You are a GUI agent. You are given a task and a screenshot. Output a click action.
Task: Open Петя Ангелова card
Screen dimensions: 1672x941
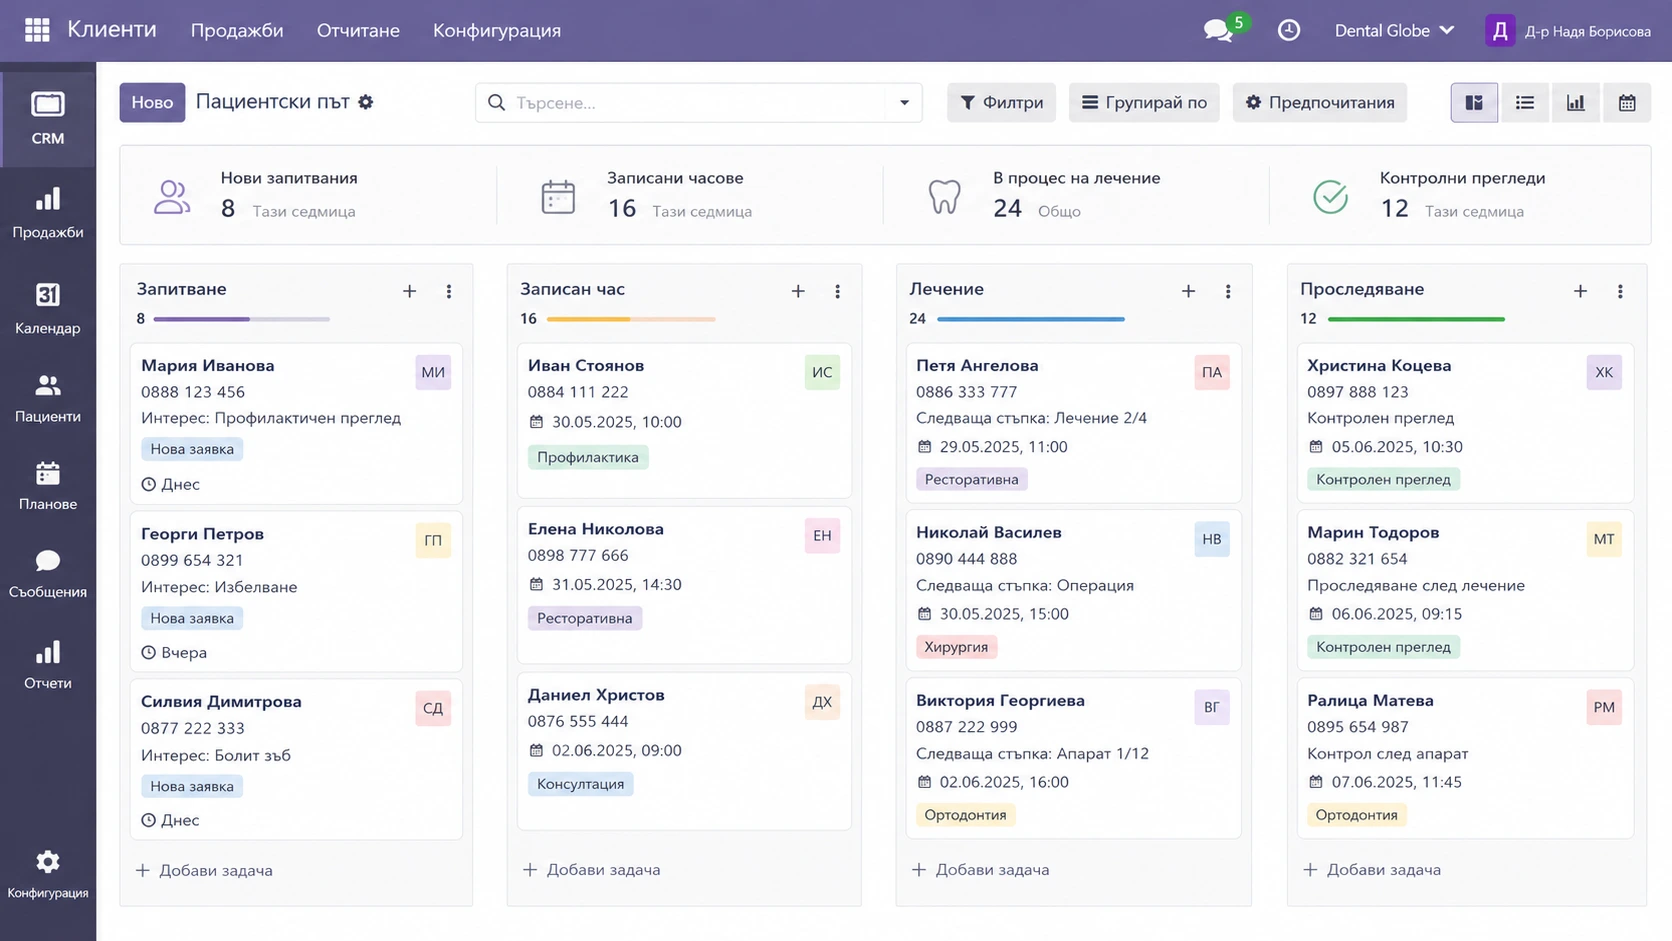[x=1073, y=423]
